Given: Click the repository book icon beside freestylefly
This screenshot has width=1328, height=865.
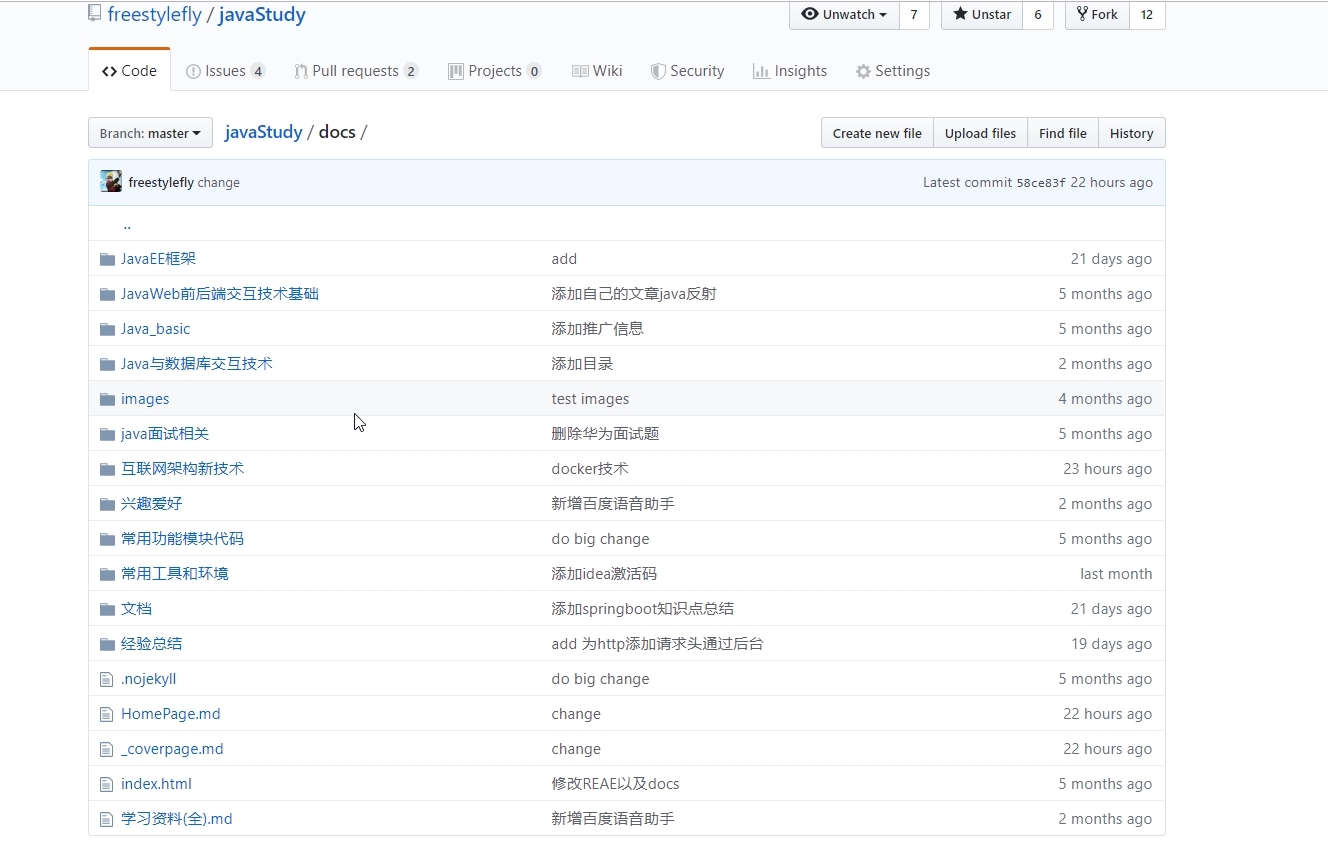Looking at the screenshot, I should 94,14.
